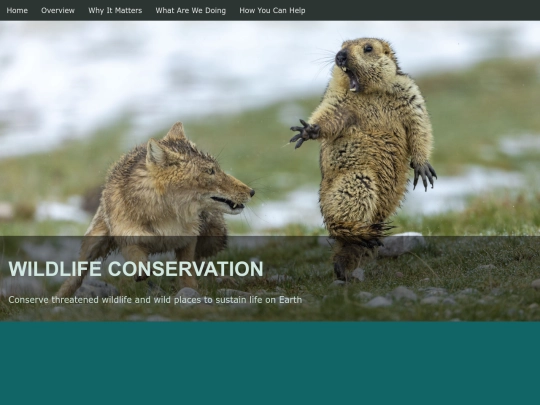Go to the Overview section
Viewport: 540px width, 405px height.
[58, 10]
